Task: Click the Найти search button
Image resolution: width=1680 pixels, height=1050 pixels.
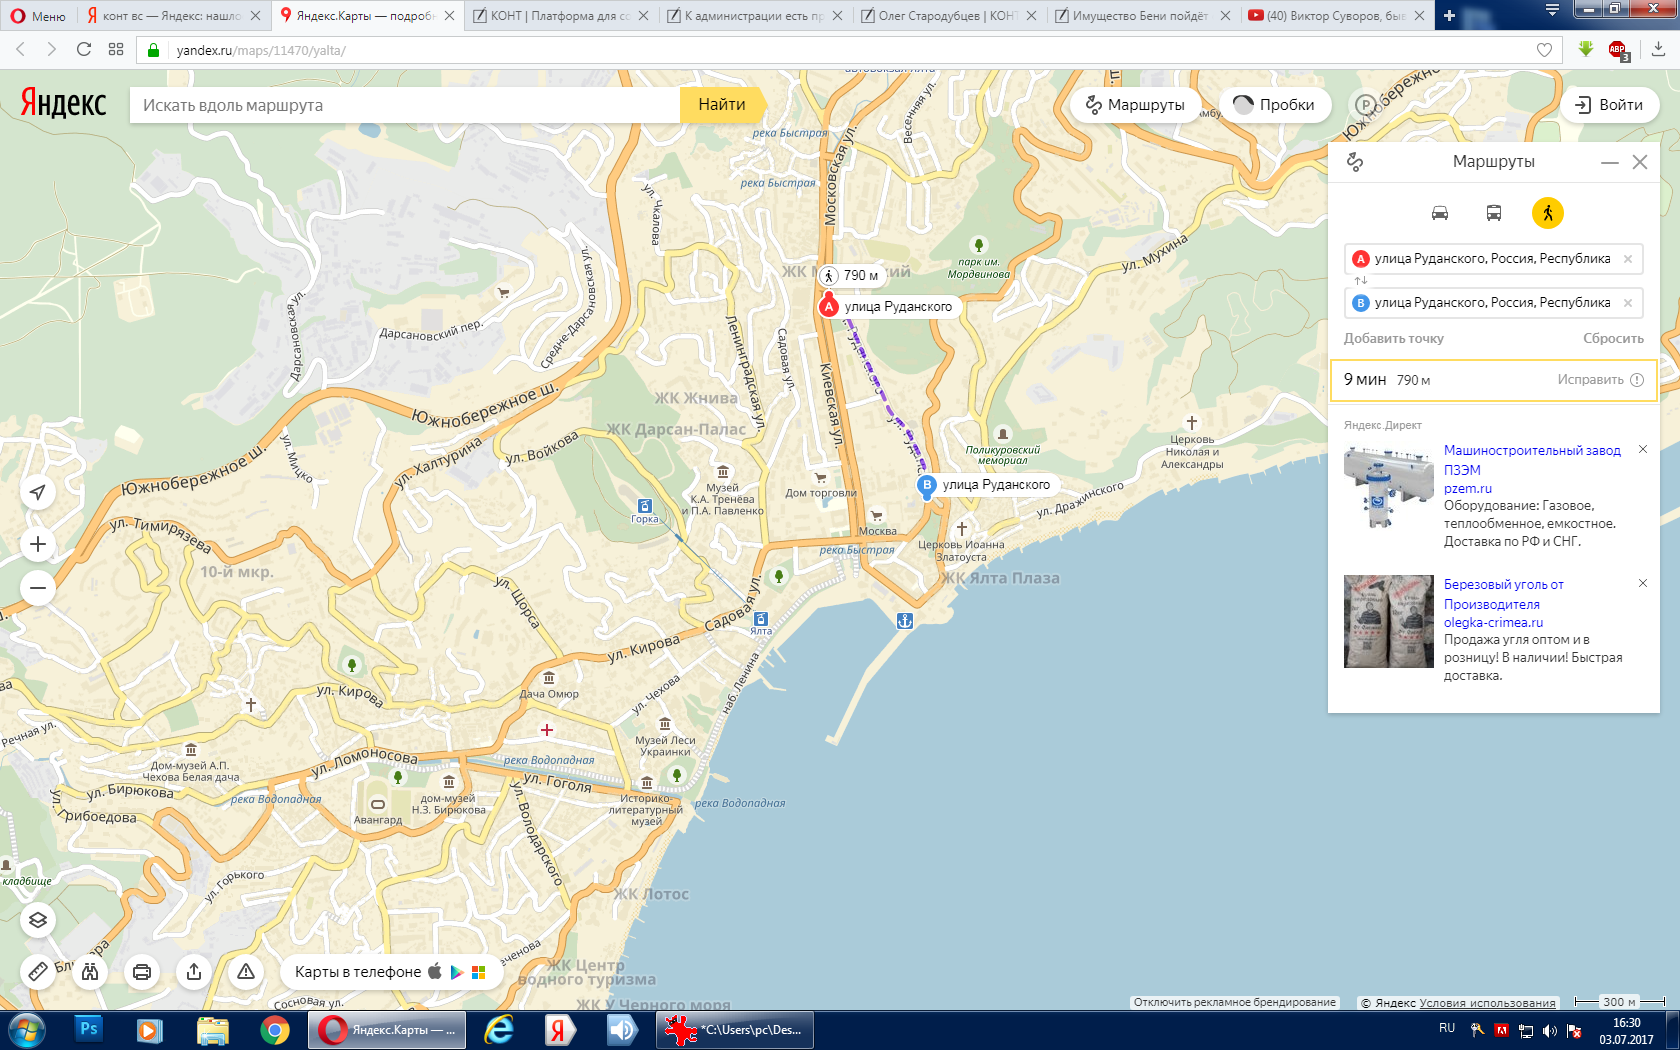Action: pos(722,105)
